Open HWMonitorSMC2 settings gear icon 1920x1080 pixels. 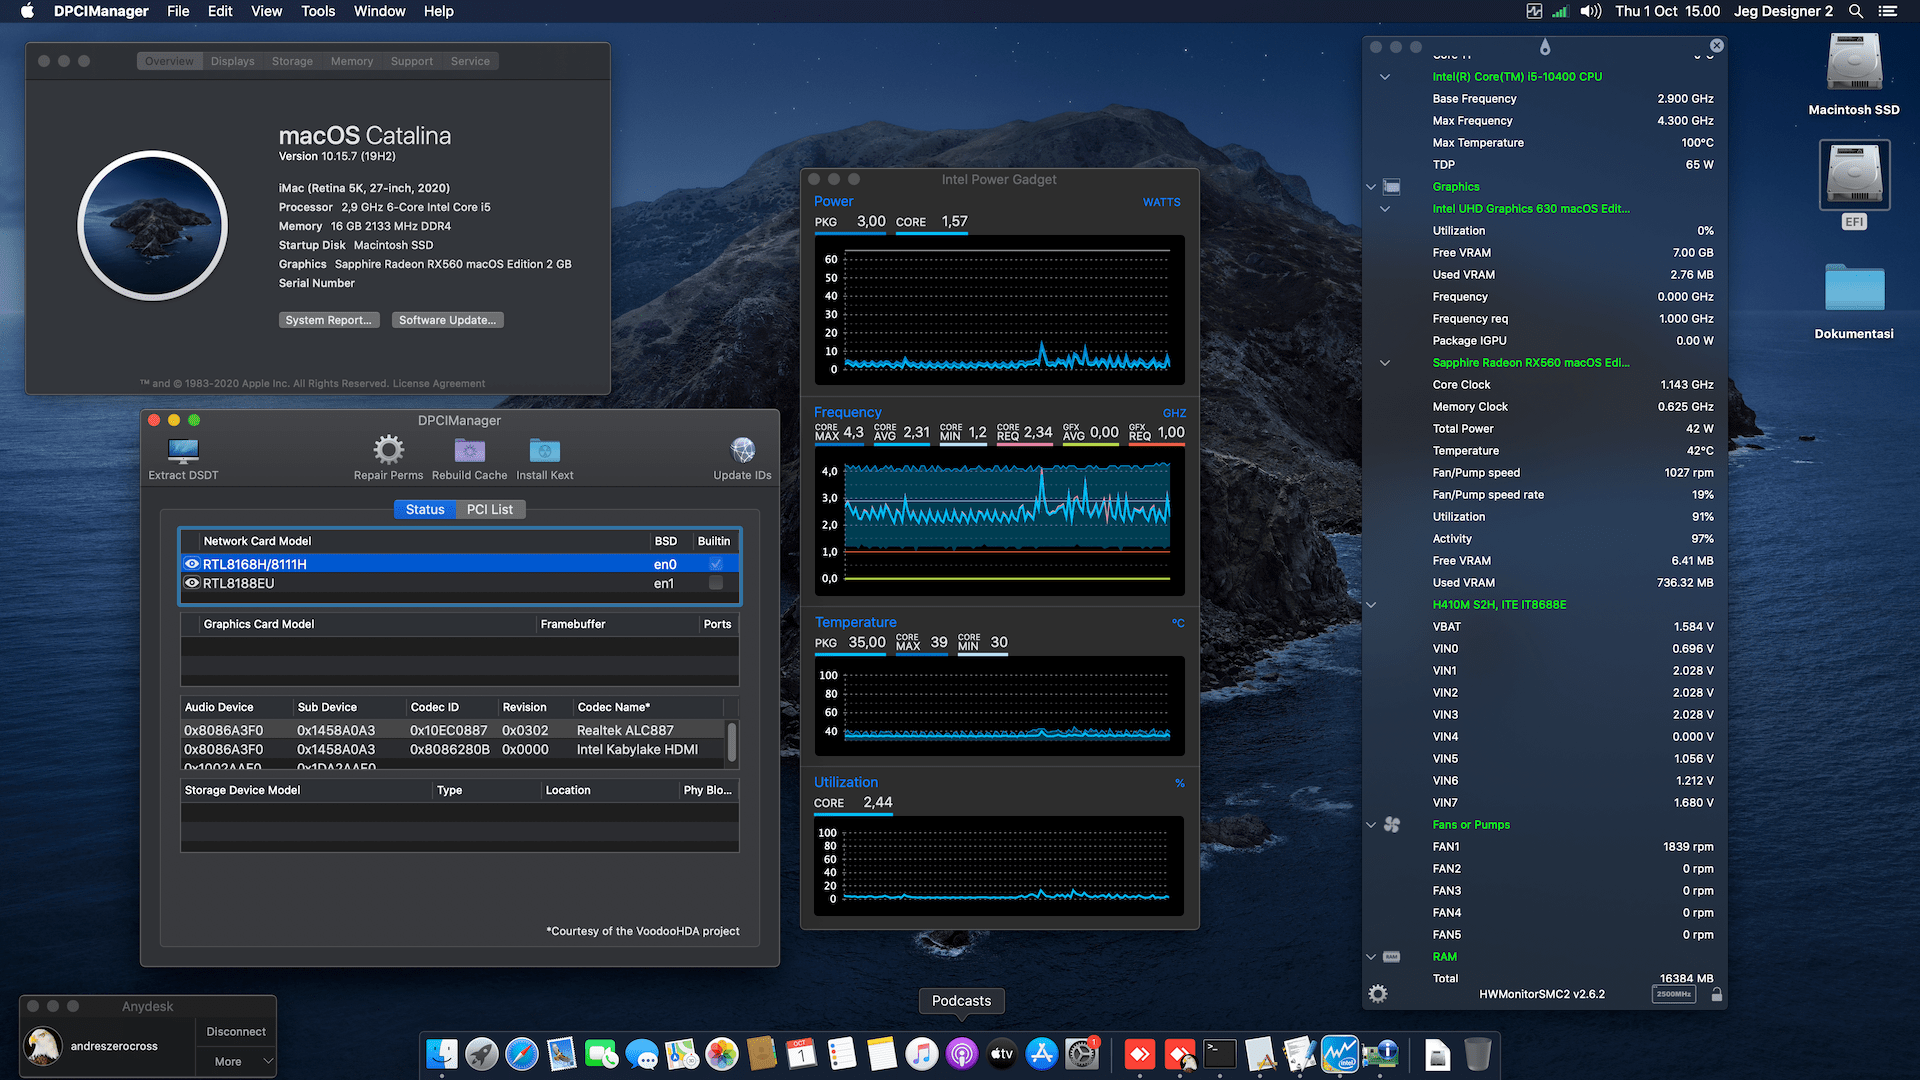pyautogui.click(x=1378, y=994)
